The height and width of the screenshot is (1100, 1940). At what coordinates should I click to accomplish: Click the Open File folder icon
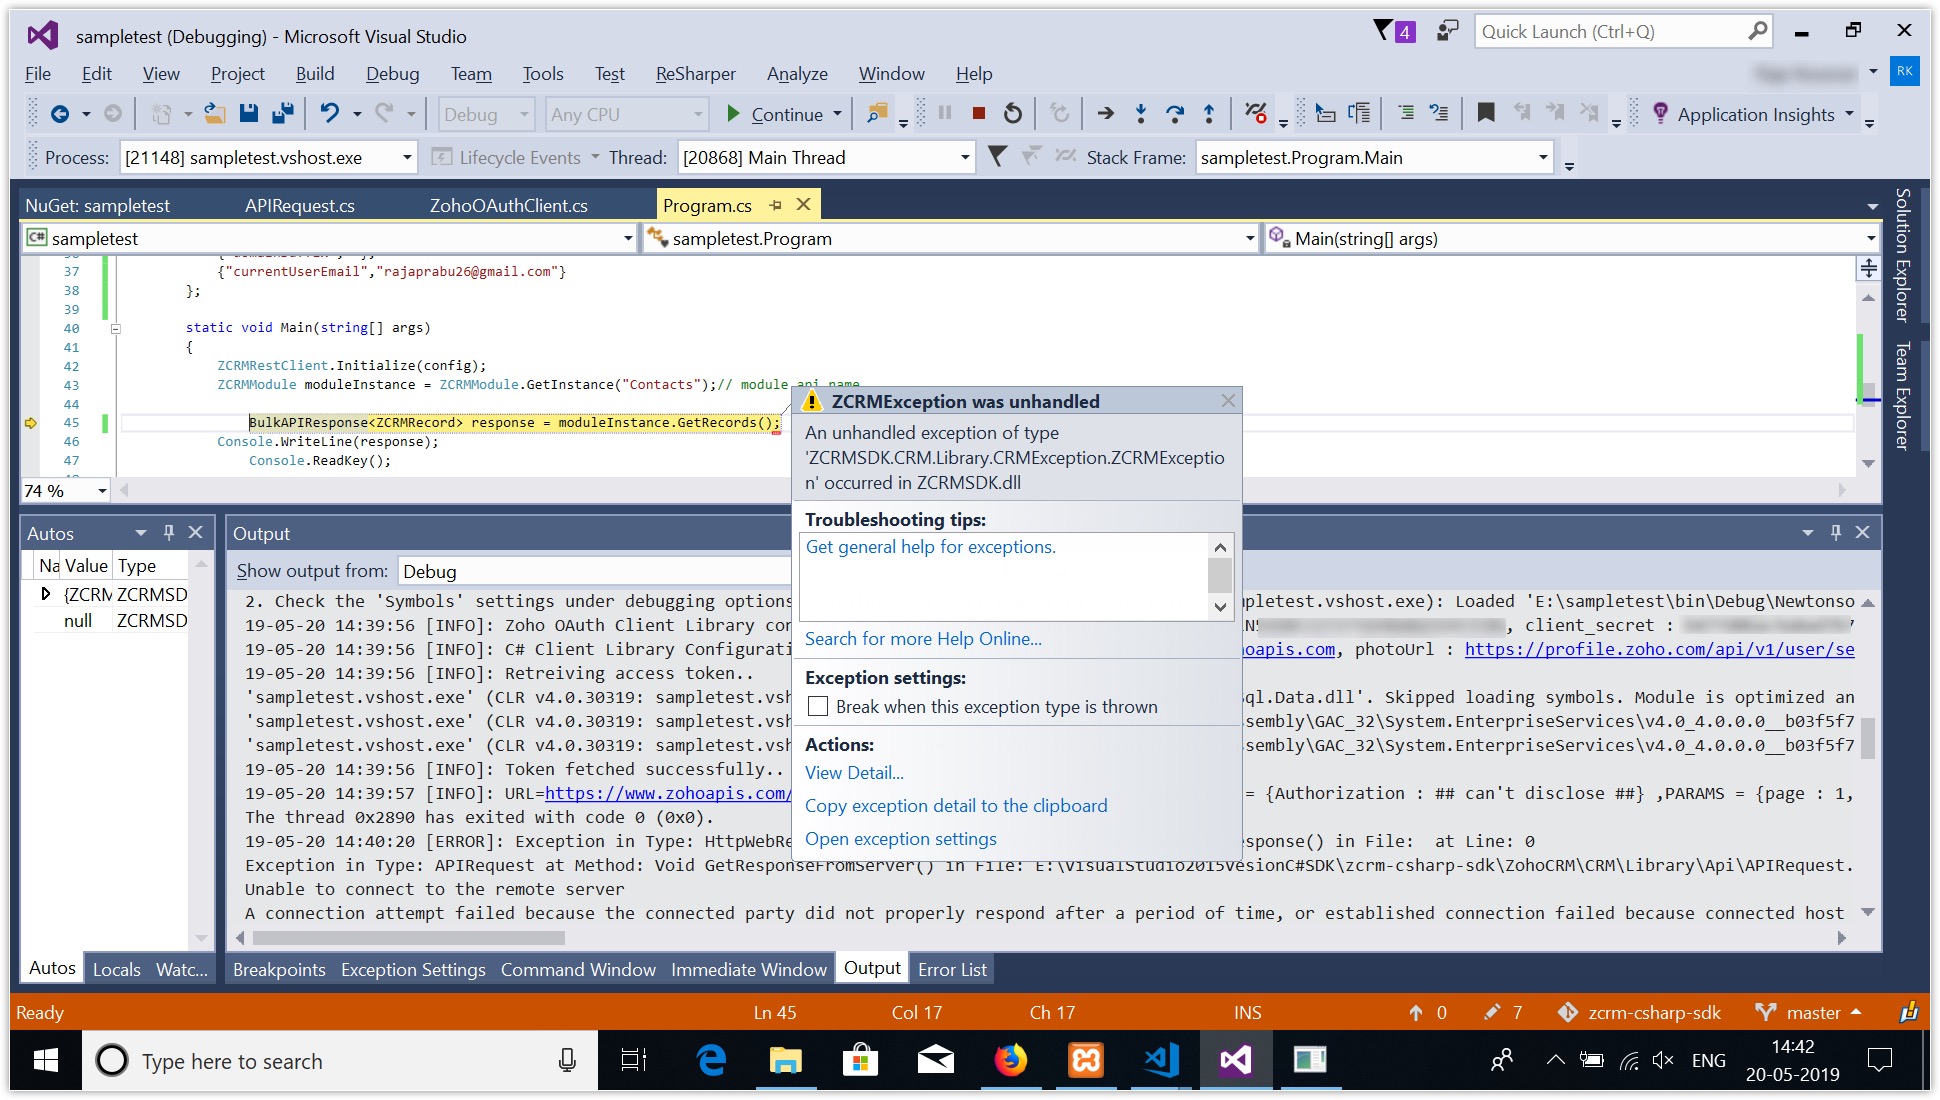pos(214,114)
